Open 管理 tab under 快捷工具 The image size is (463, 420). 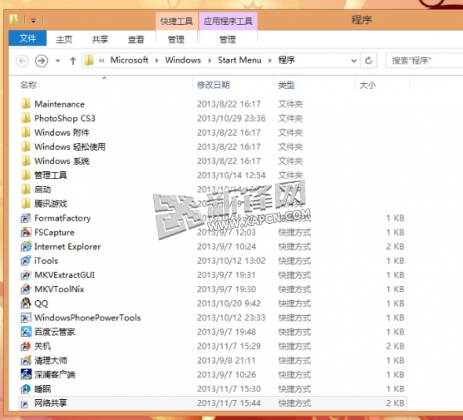point(176,39)
